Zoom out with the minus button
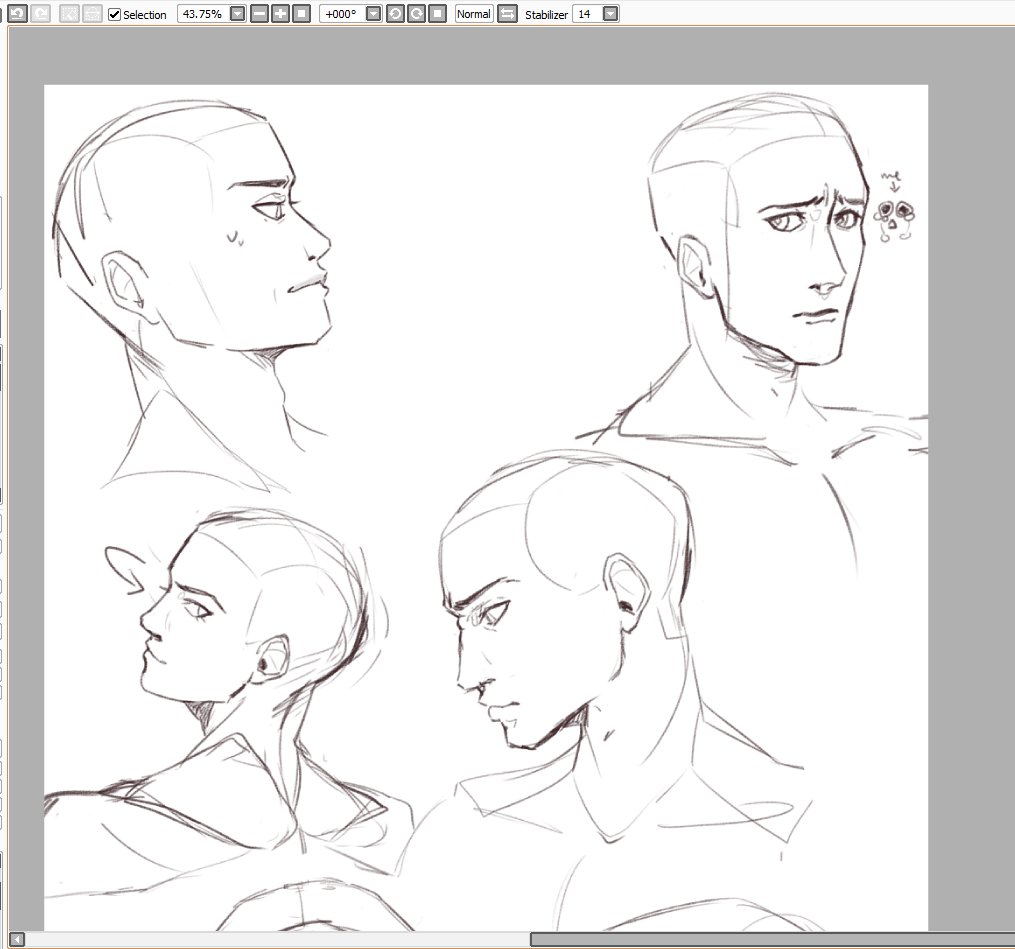 pyautogui.click(x=259, y=14)
